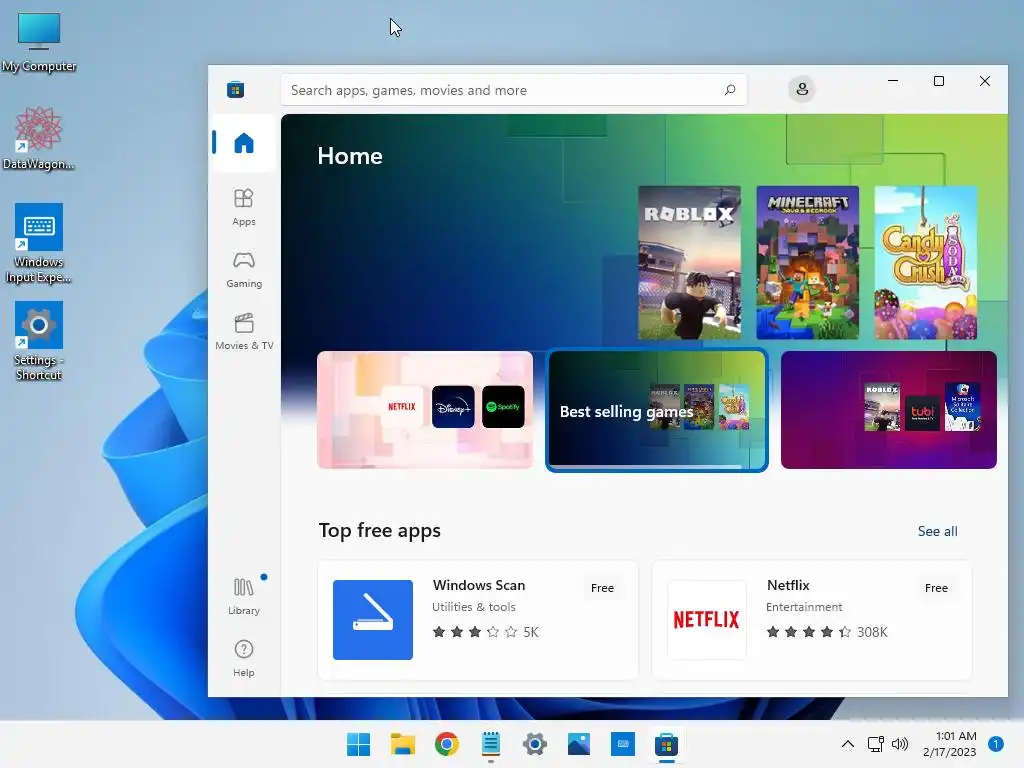
Task: Open Settings gear on taskbar
Action: [534, 744]
